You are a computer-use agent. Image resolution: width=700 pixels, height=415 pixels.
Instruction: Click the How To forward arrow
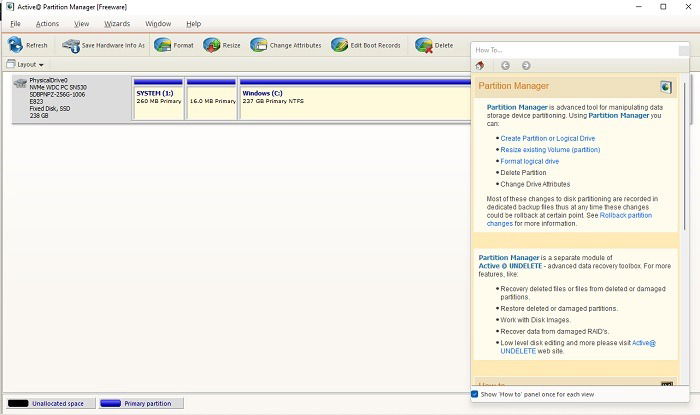point(526,66)
